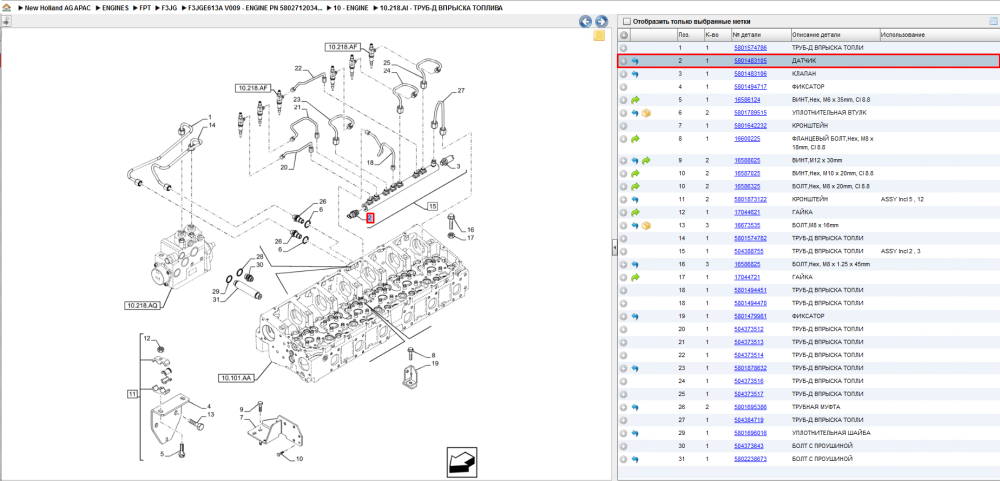Click the package icon for part 16673535
1000x481 pixels.
coord(646,225)
